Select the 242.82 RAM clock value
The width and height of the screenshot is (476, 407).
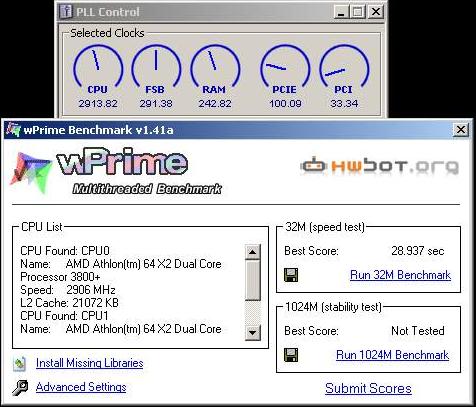pos(215,103)
